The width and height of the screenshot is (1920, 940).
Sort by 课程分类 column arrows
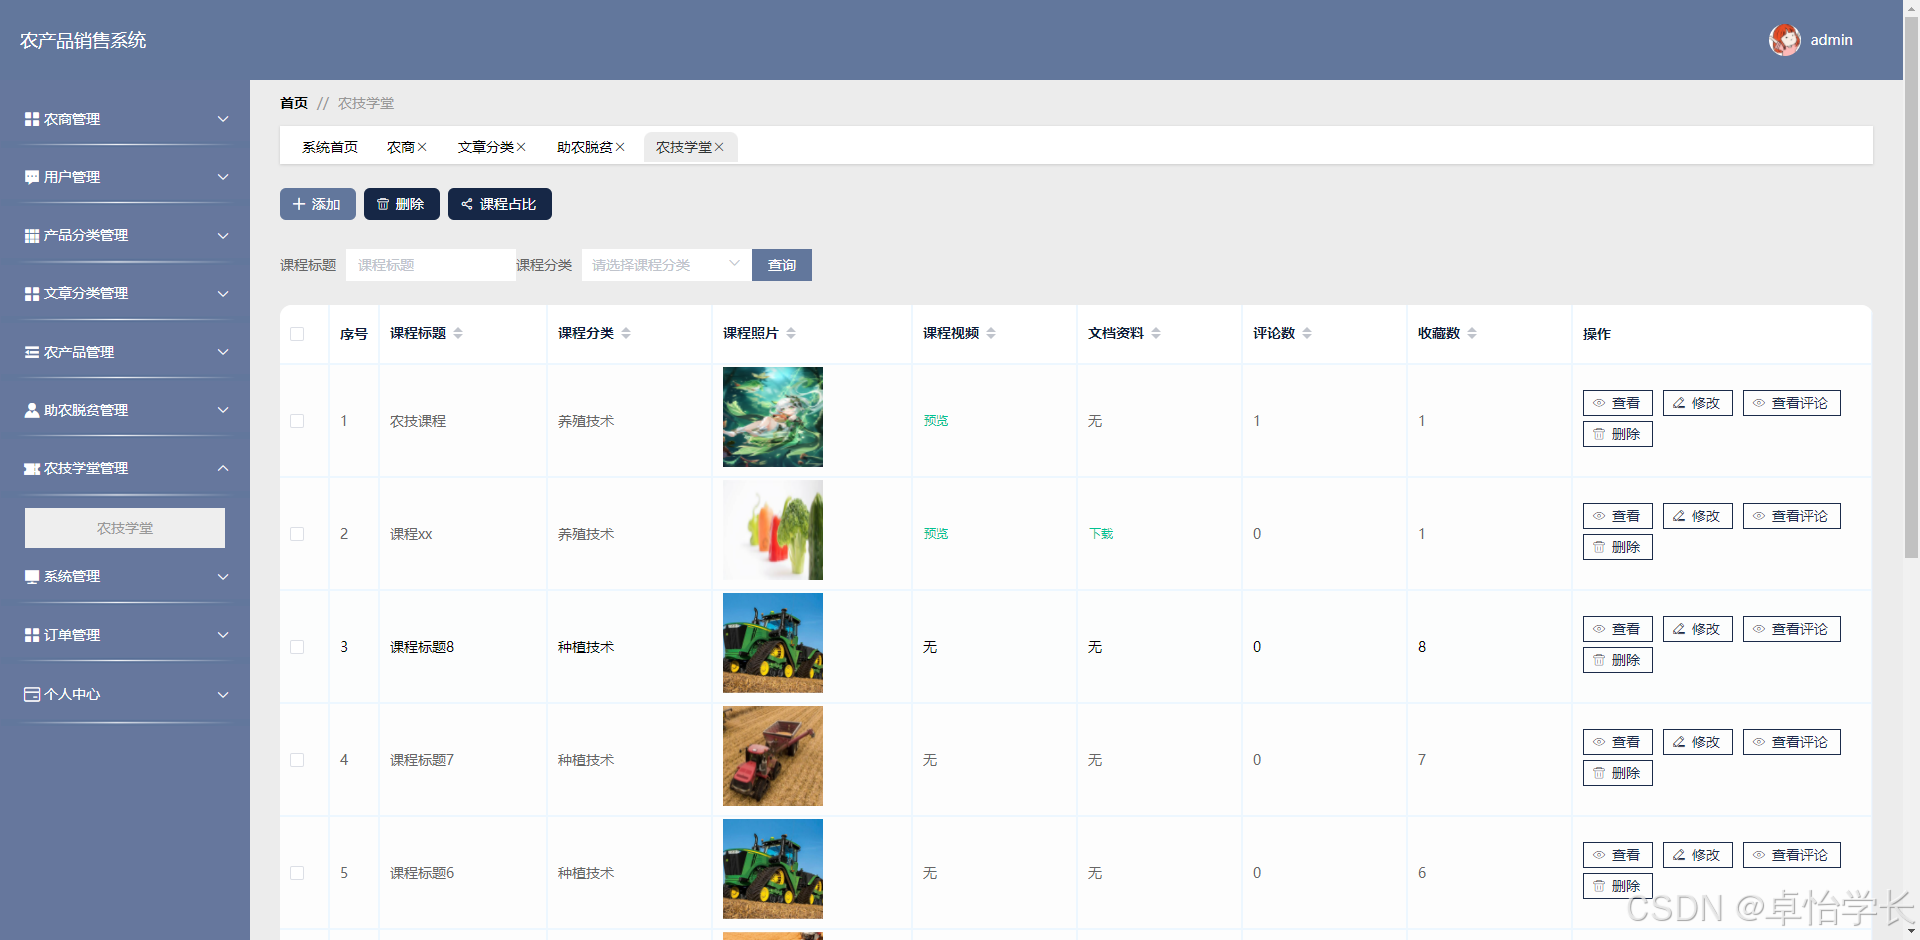pyautogui.click(x=626, y=333)
